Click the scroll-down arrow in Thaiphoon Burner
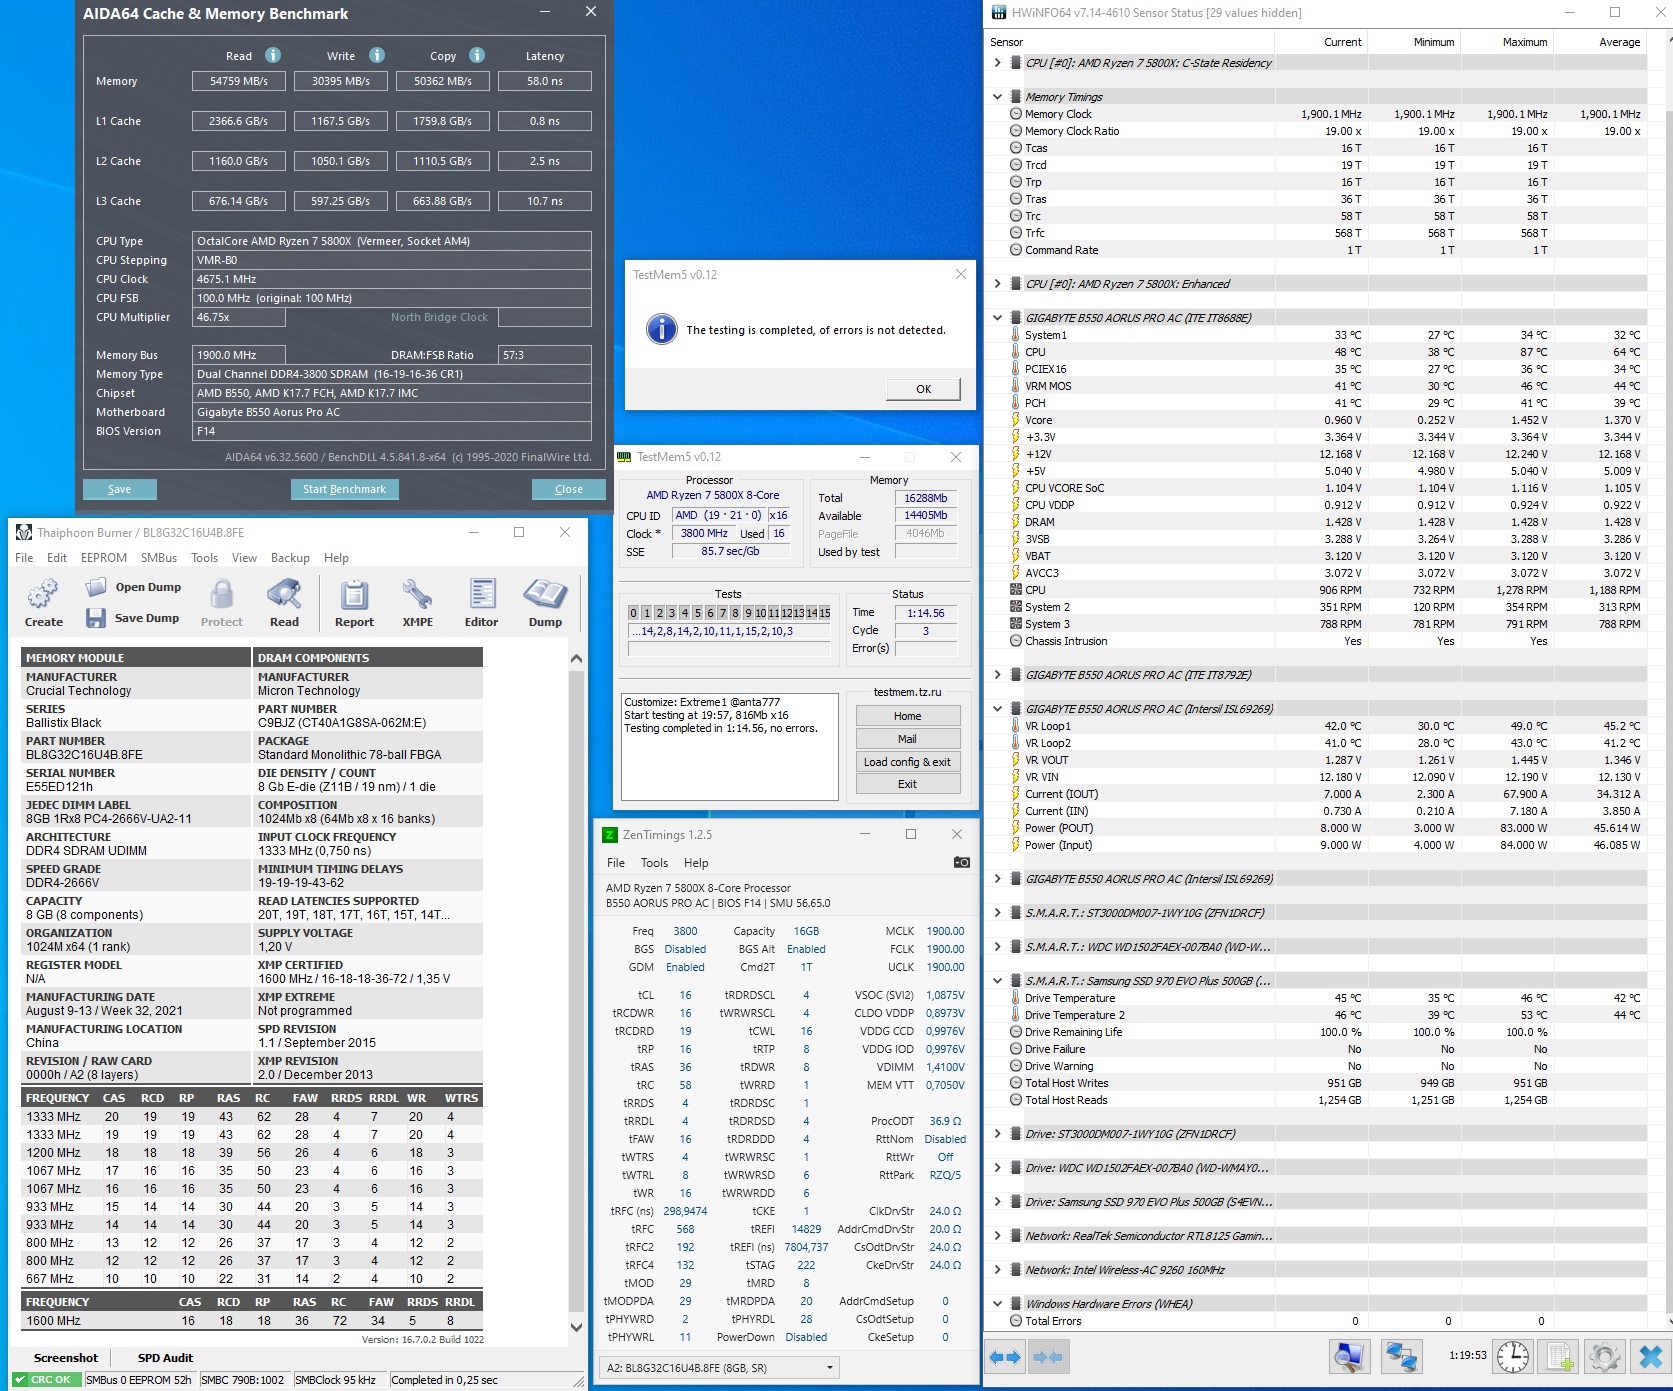The image size is (1673, 1391). click(x=576, y=1327)
